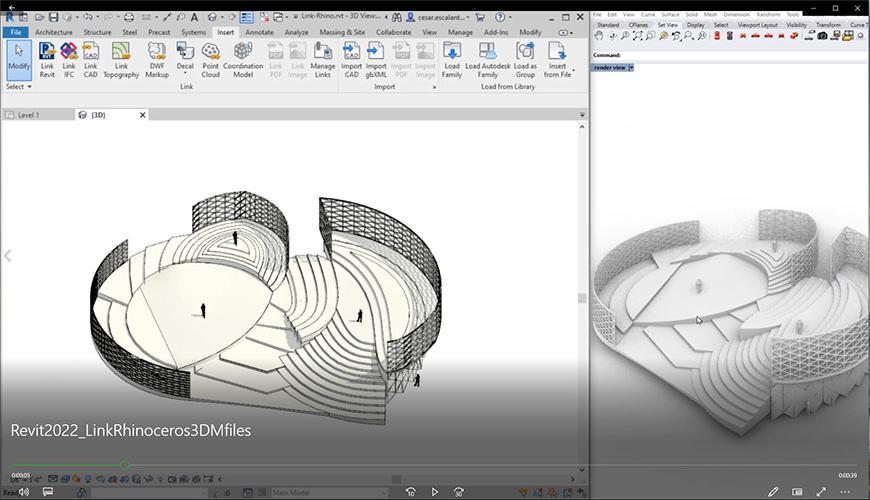Click the user account cesar.escalant button

pyautogui.click(x=438, y=18)
